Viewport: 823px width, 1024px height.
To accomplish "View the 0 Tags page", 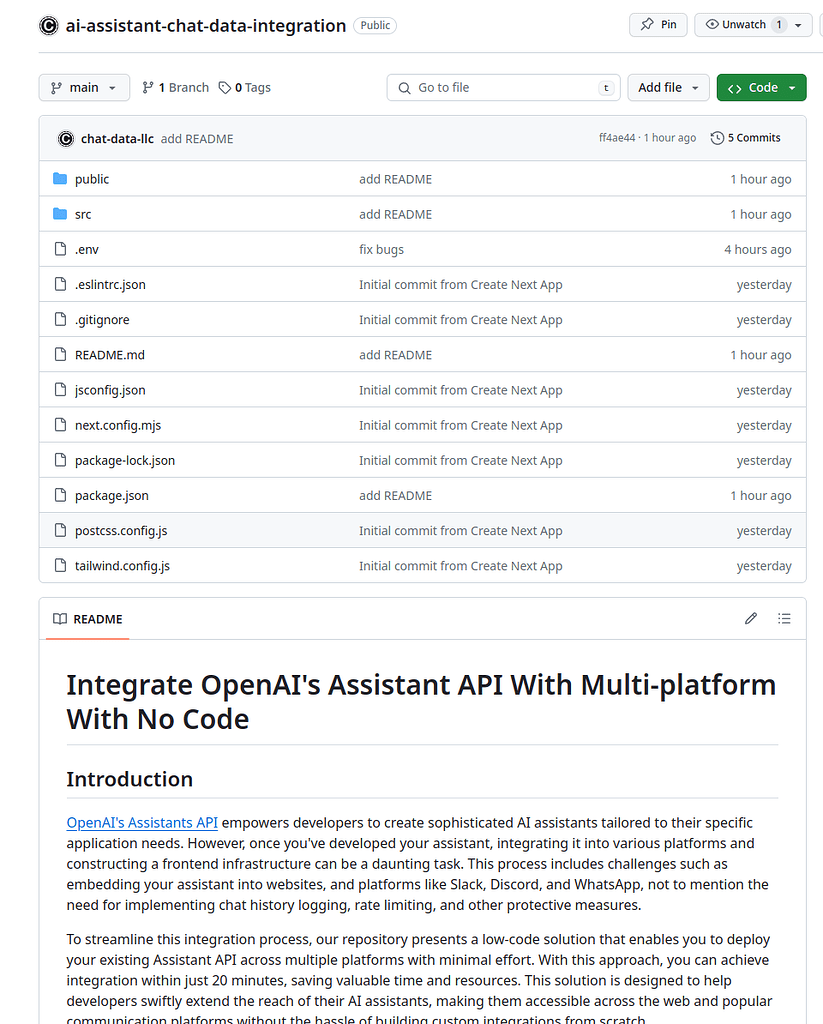I will point(245,88).
